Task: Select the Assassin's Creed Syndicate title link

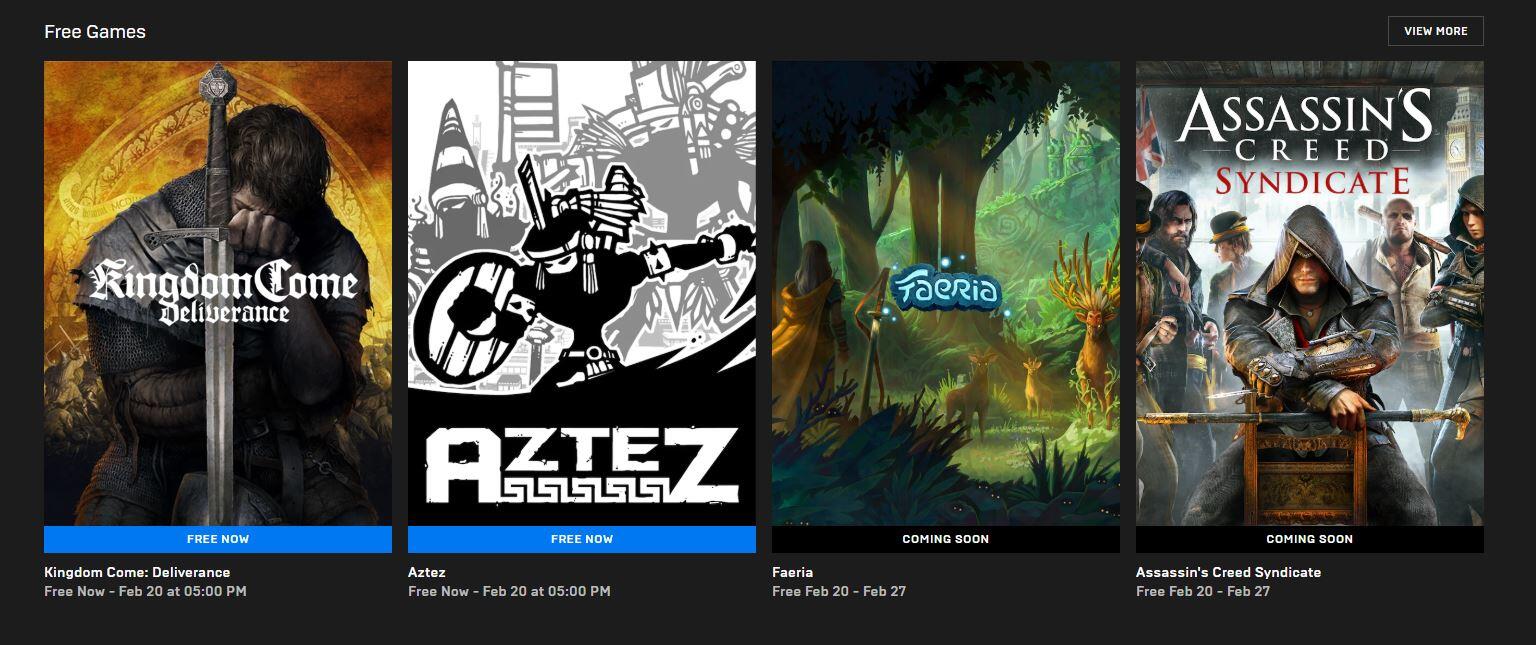Action: point(1228,572)
